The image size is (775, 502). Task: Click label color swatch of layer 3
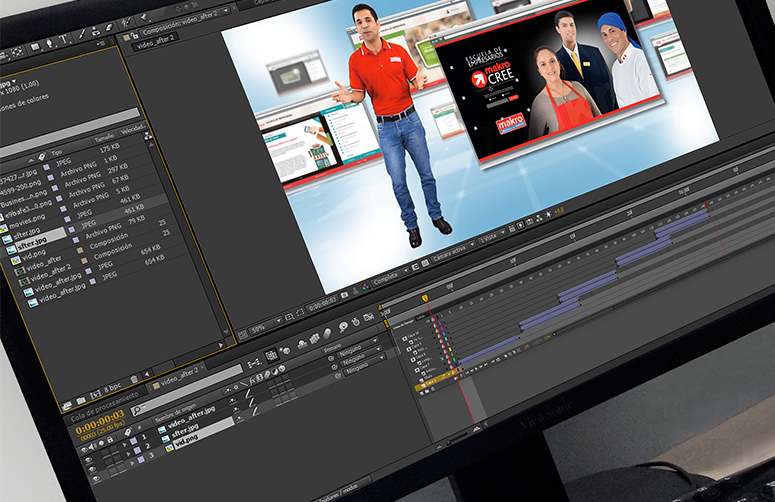pos(141,460)
